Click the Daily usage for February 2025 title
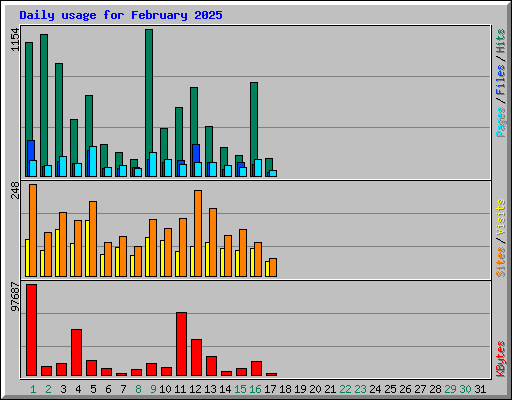Viewport: 512px width, 400px height. coord(121,15)
